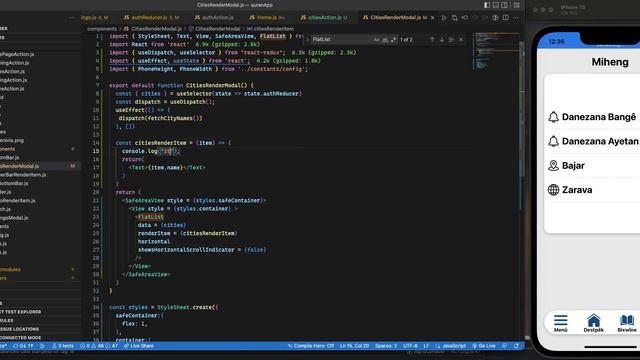The image size is (640, 360).
Task: Go to previous match arrow in find widget
Action: (x=432, y=40)
